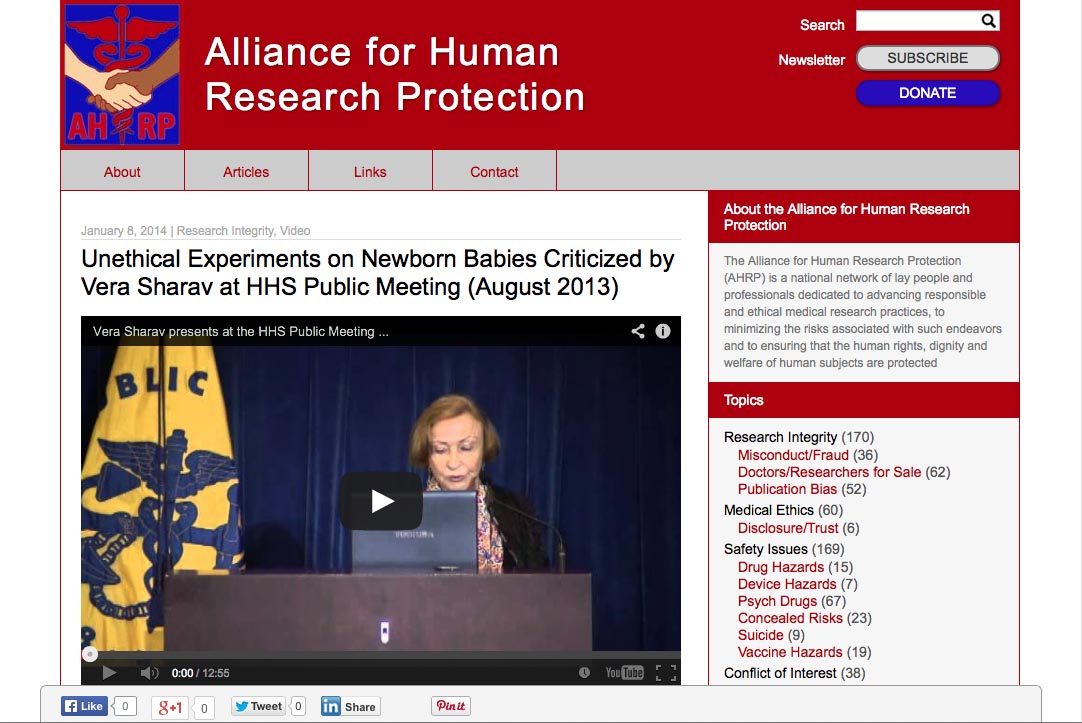1082x723 pixels.
Task: Mute the video volume icon
Action: pyautogui.click(x=148, y=673)
